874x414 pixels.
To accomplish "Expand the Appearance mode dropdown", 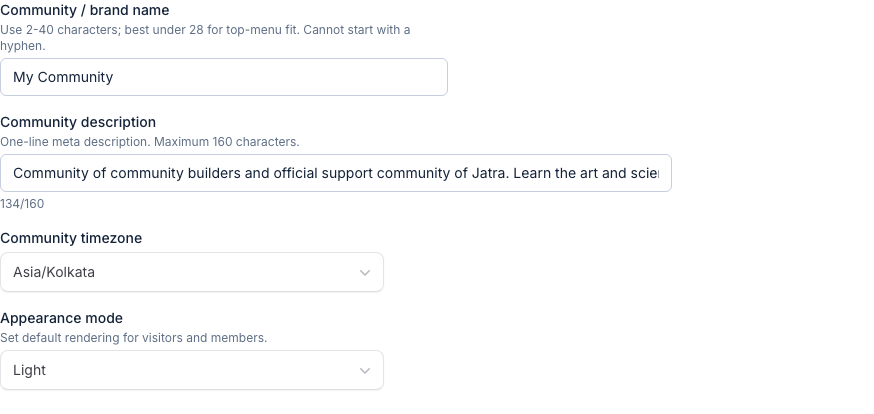I will 191,370.
